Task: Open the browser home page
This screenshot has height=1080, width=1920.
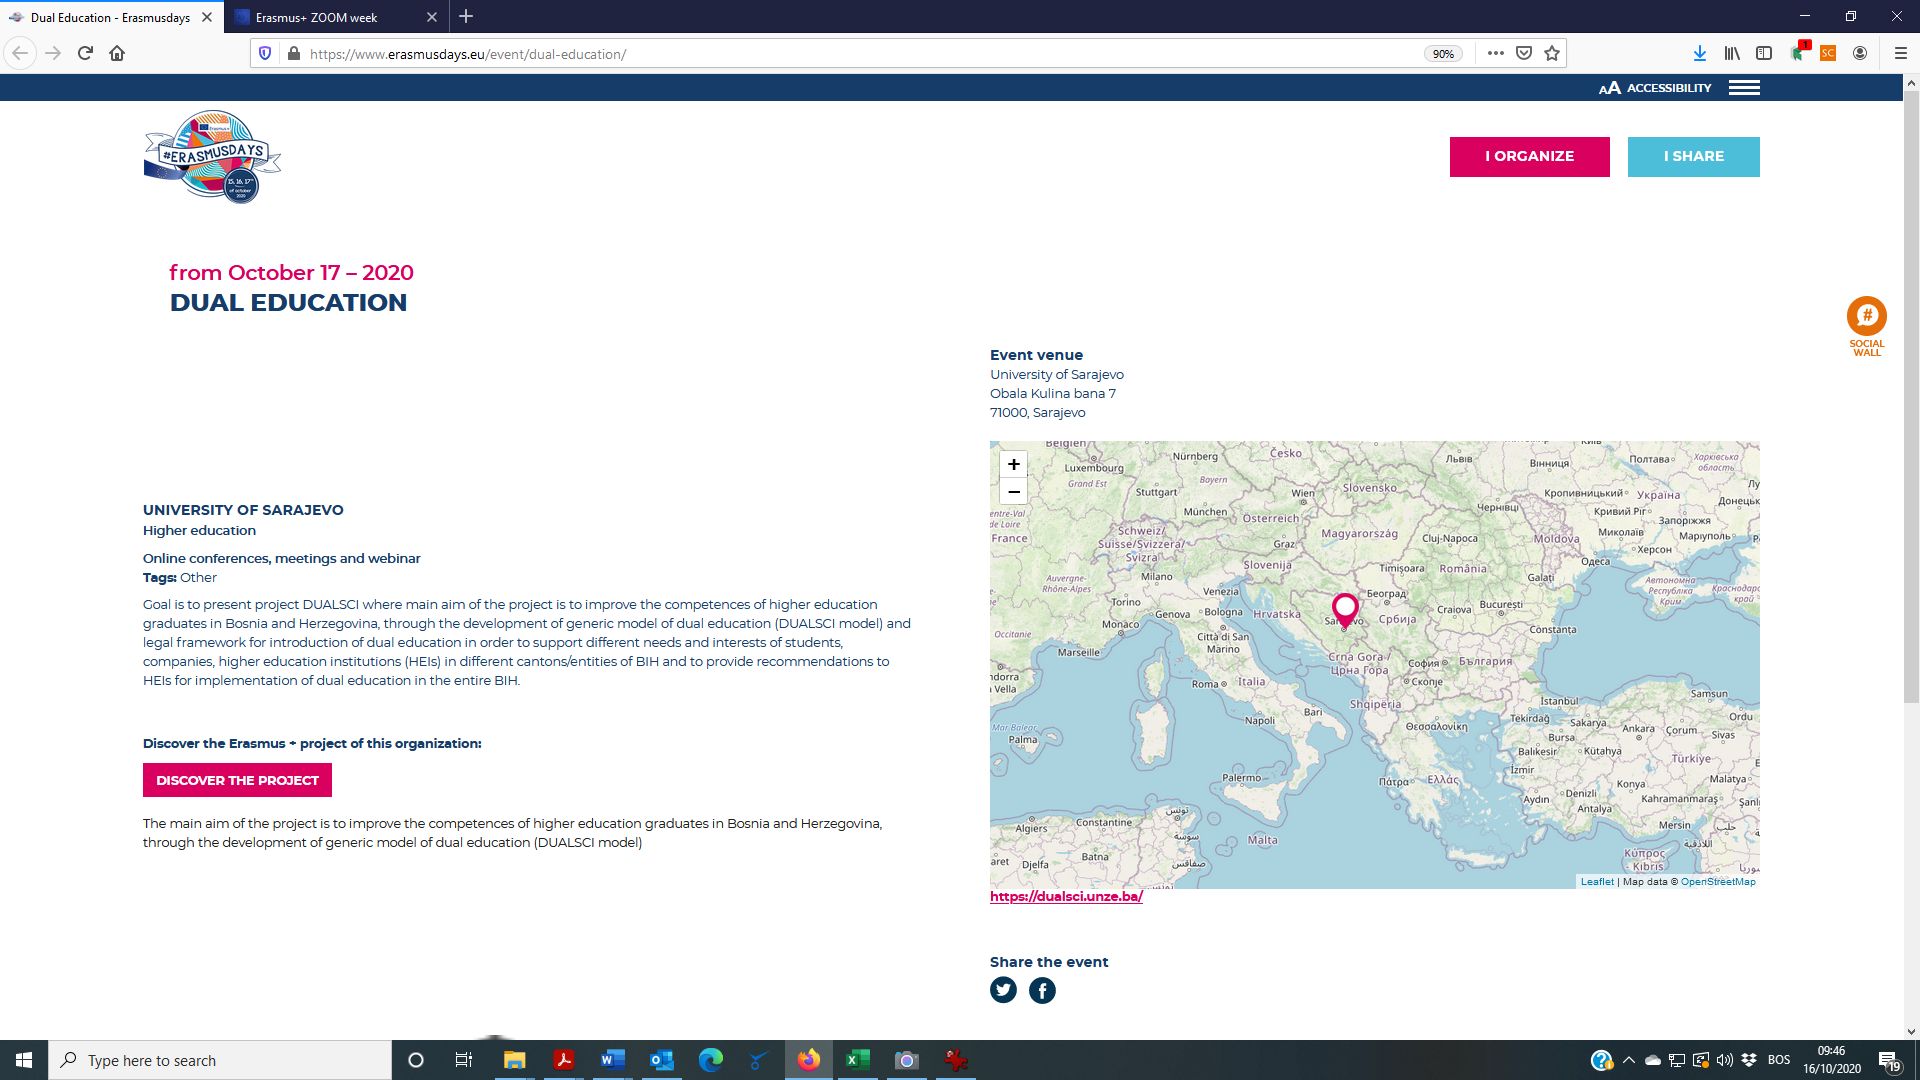Action: (117, 54)
